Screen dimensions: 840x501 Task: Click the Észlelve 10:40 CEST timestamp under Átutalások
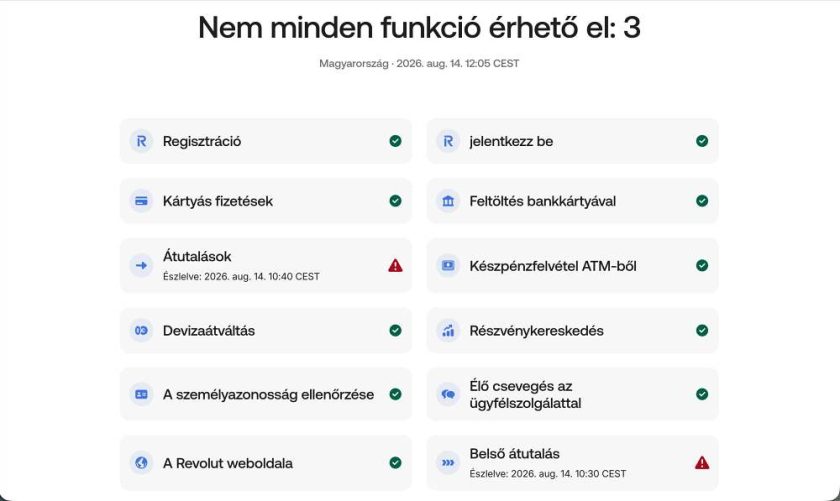(241, 276)
